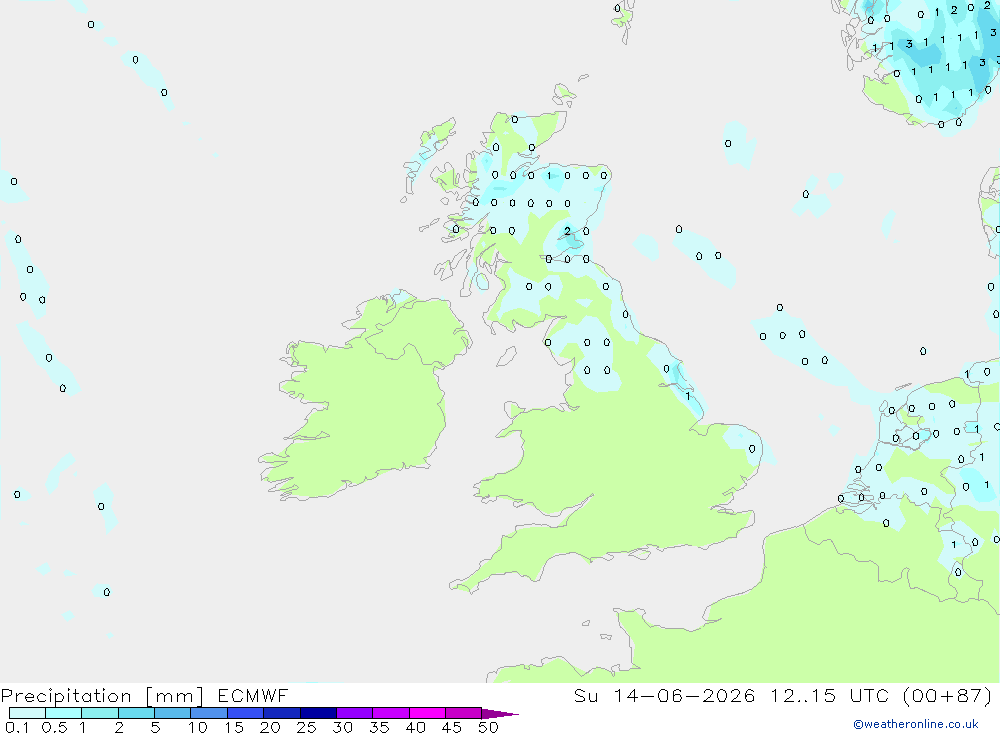Click the legend scale label "50"
Viewport: 1000px width, 733px height.
click(488, 727)
